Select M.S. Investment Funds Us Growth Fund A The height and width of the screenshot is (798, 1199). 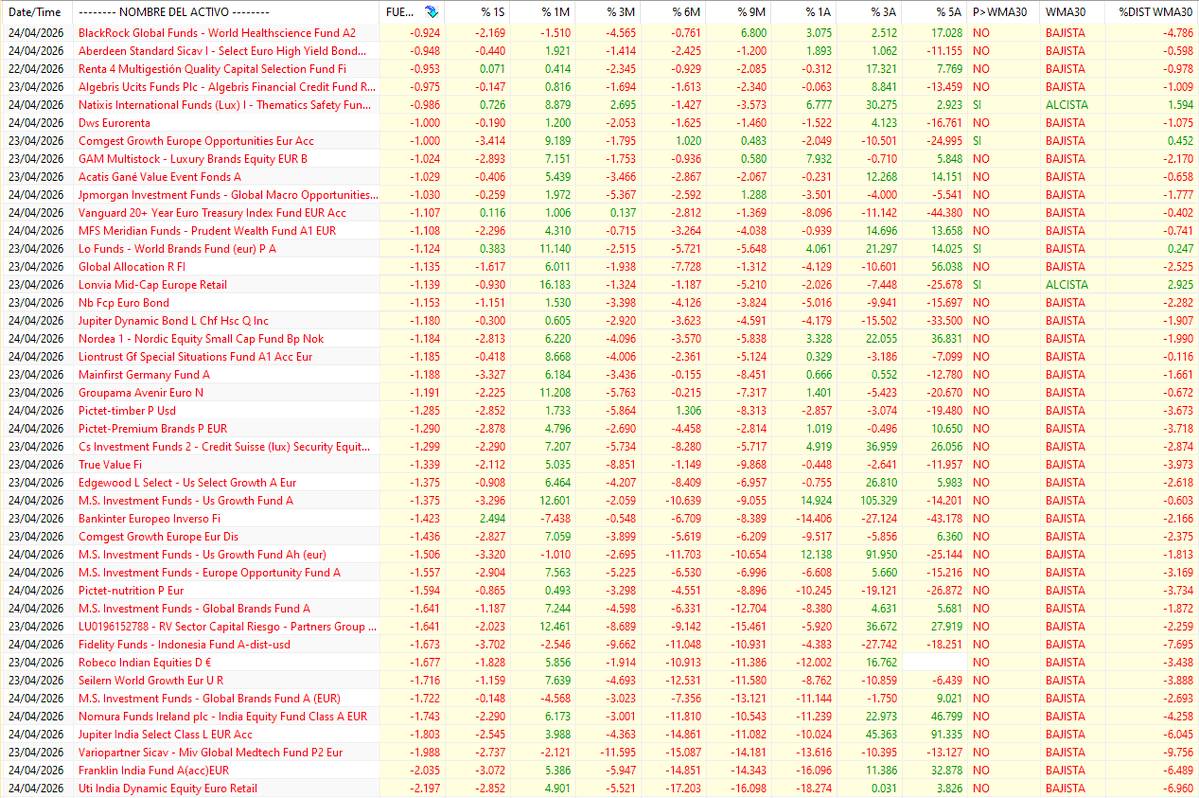186,501
